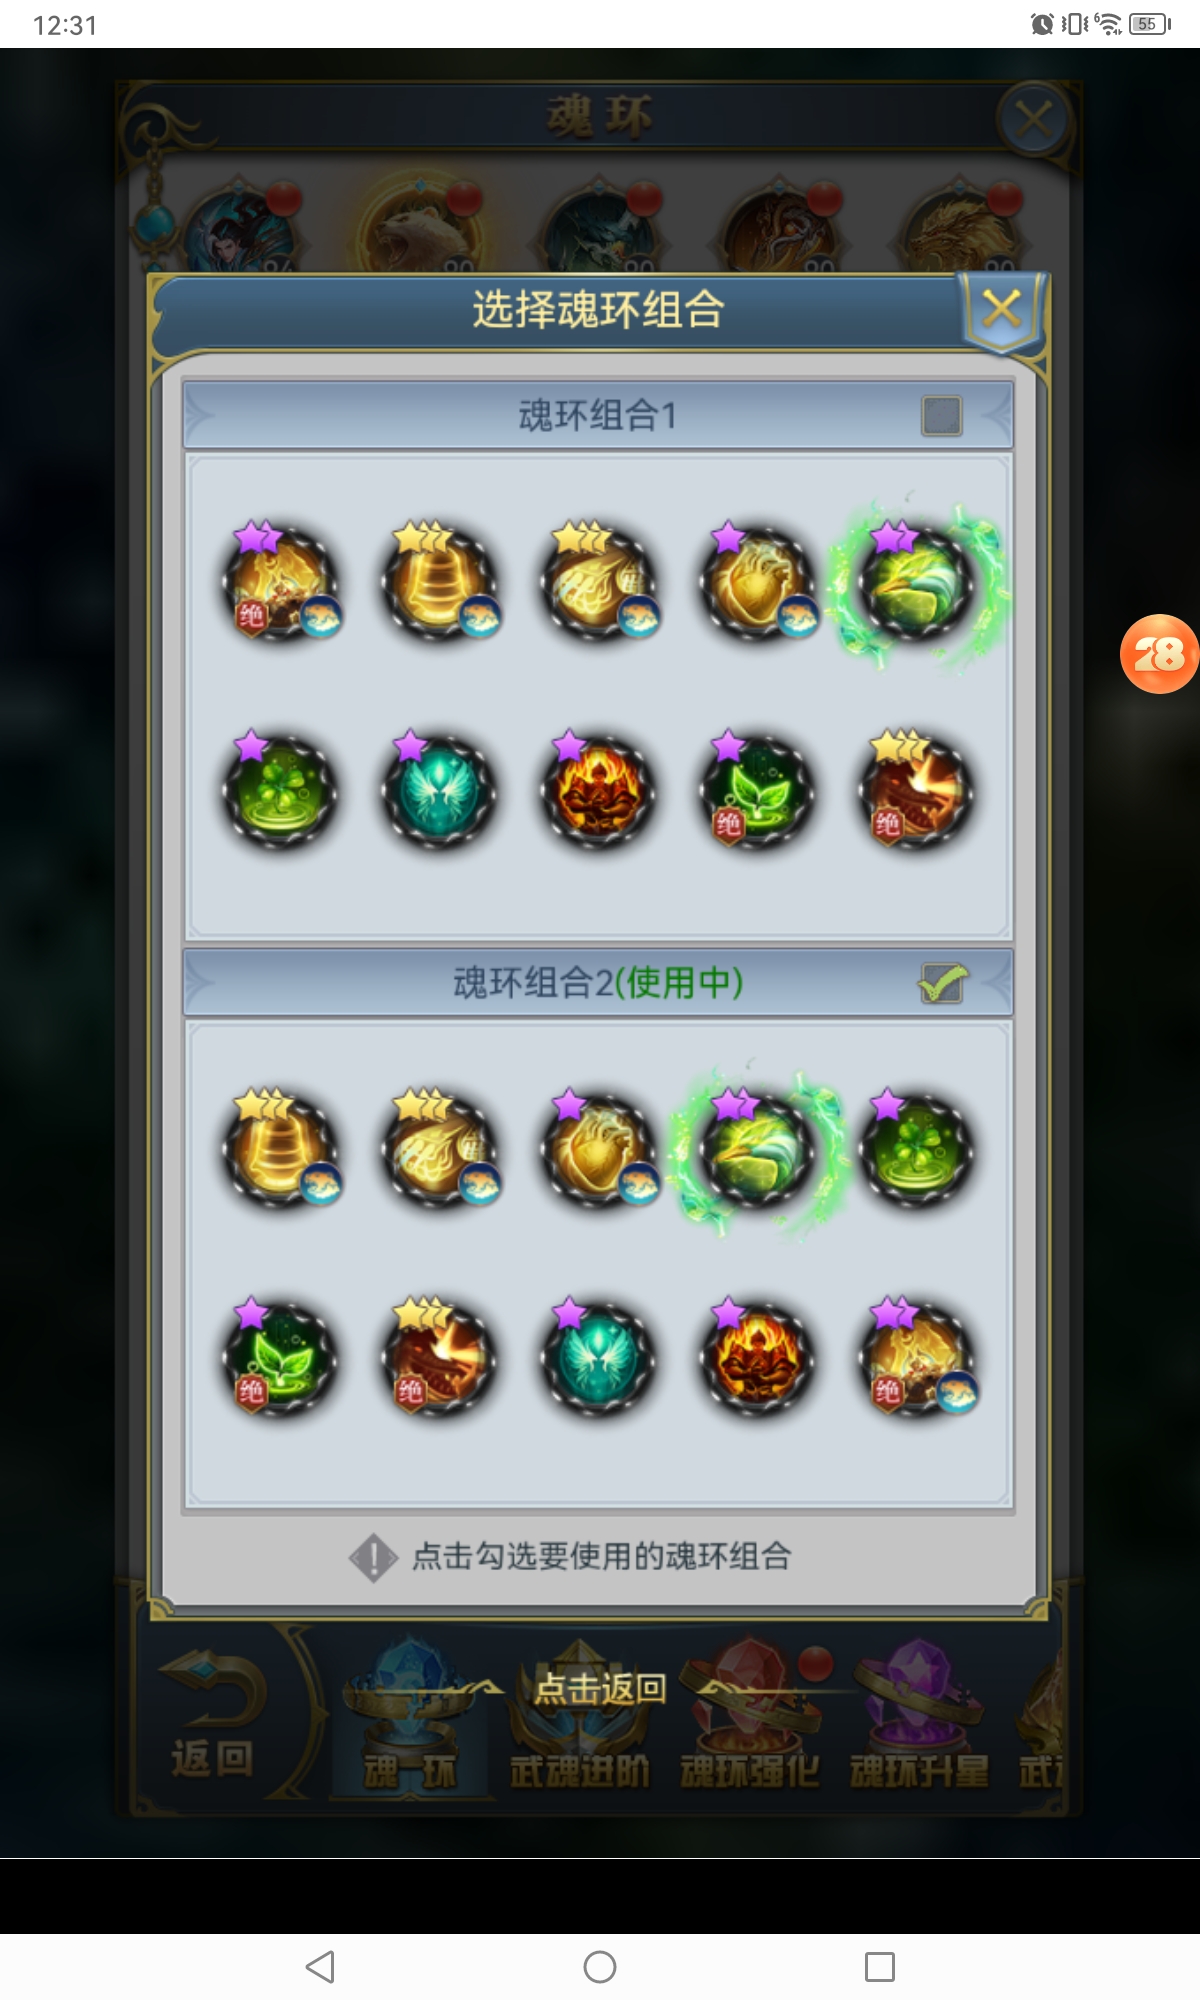
Task: Select the white bear hero portrait
Action: coord(420,230)
